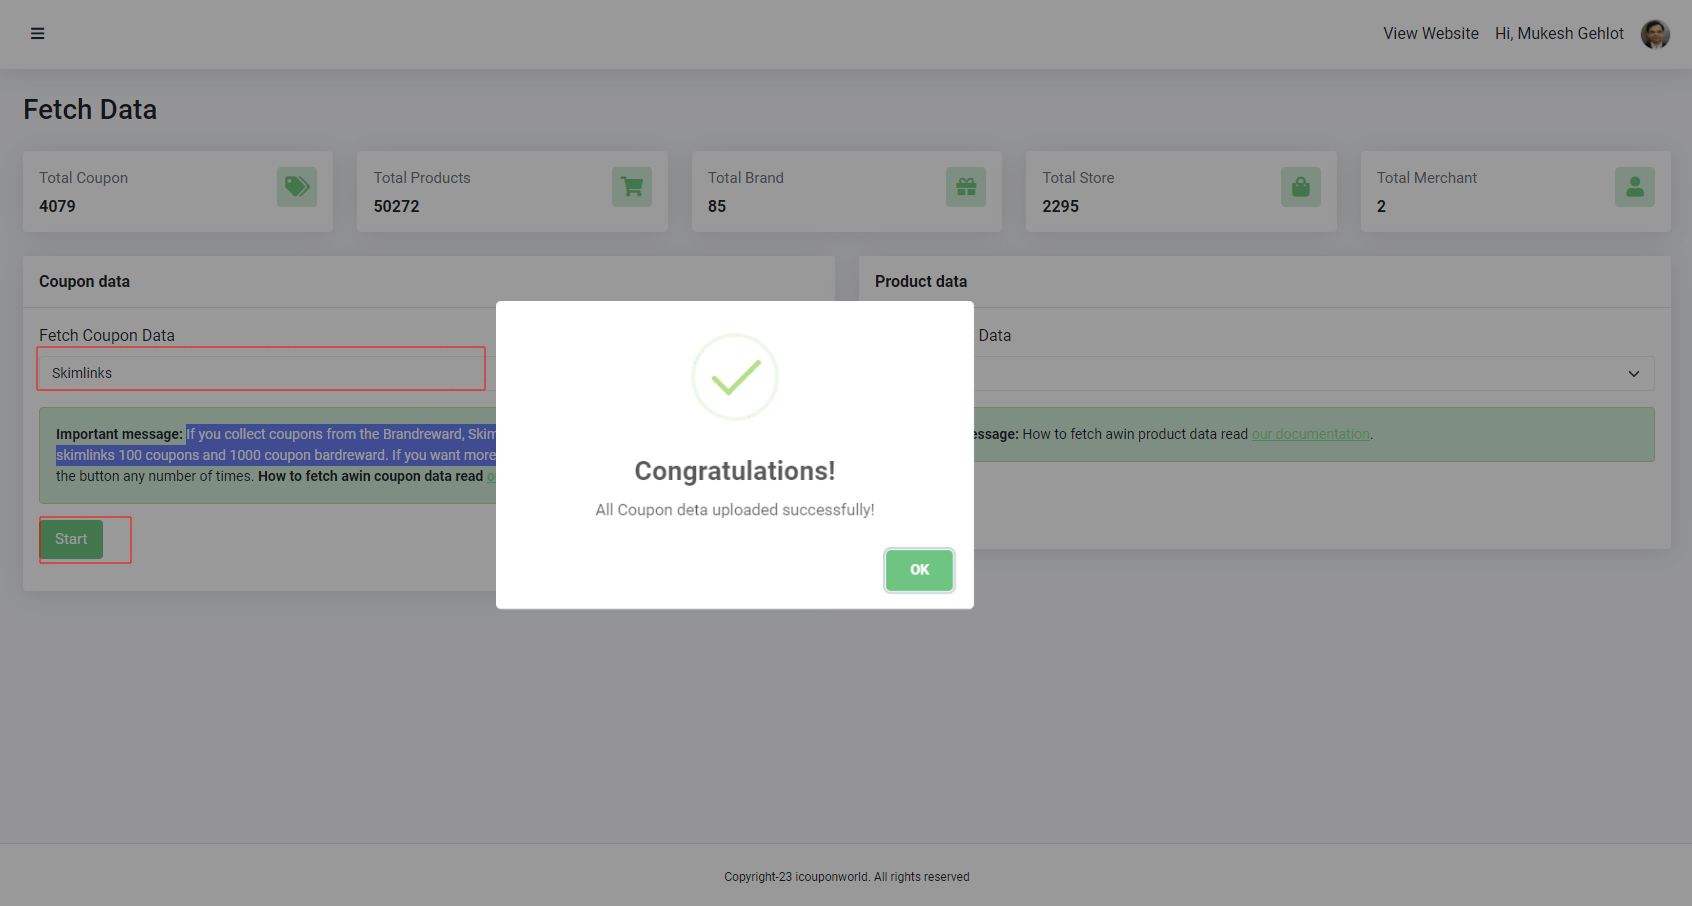This screenshot has height=906, width=1692.
Task: Expand the Product data dropdown chevron
Action: (x=1633, y=374)
